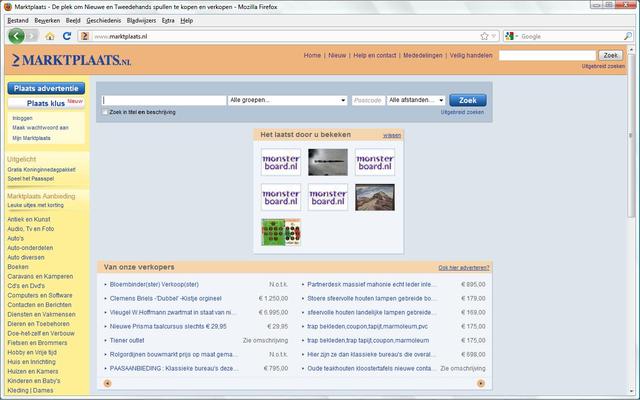Click the Plaats advertentie button
This screenshot has height=400, width=640.
[x=46, y=88]
